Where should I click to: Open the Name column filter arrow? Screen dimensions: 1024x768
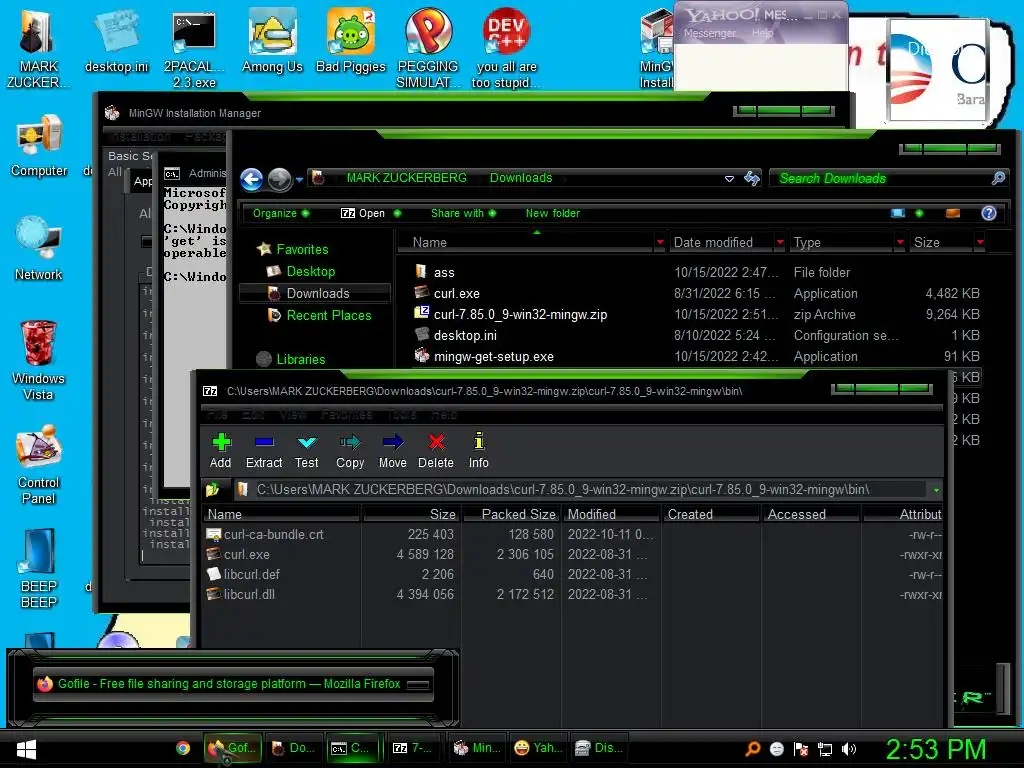660,242
